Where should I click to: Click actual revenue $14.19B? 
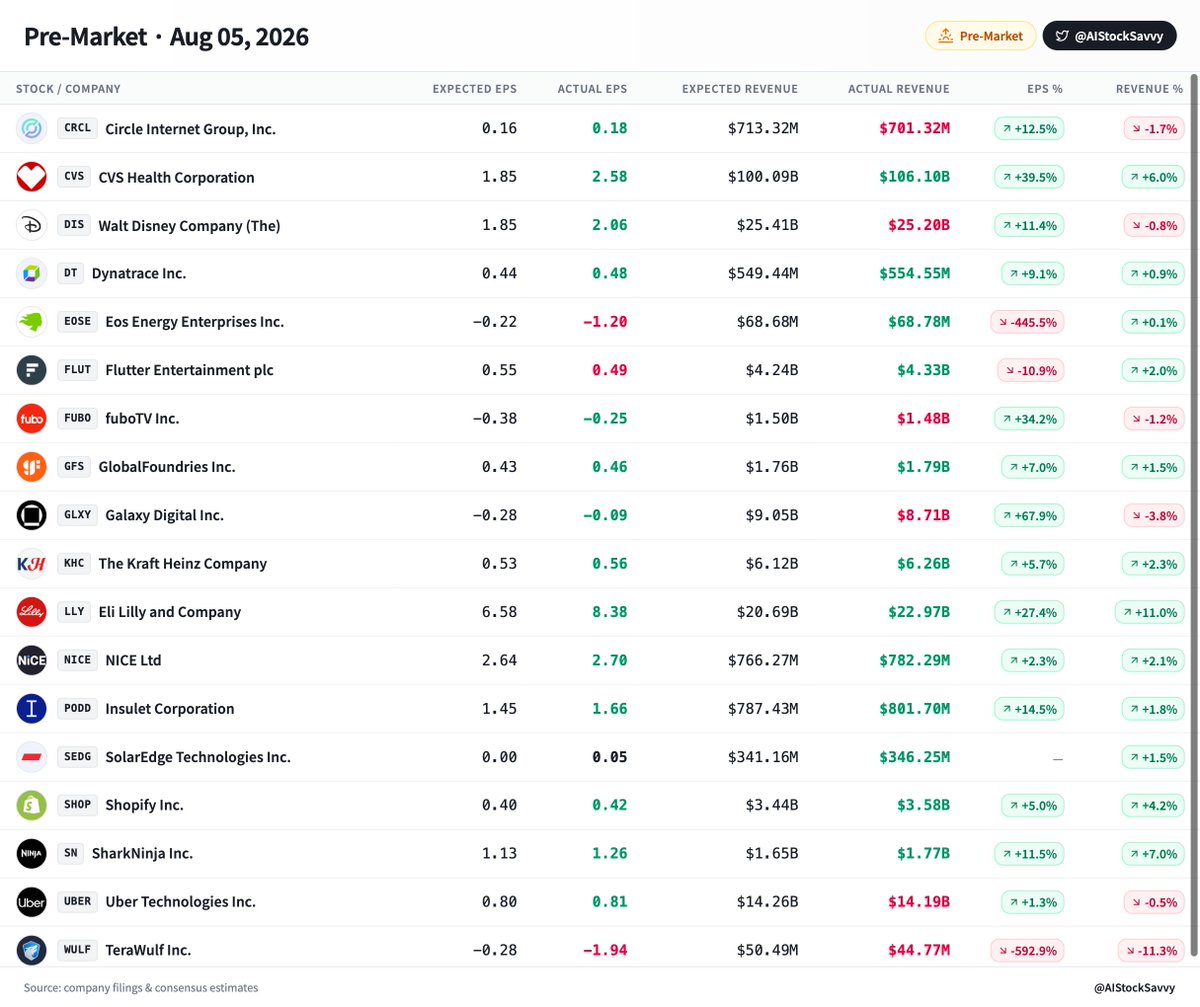click(918, 902)
